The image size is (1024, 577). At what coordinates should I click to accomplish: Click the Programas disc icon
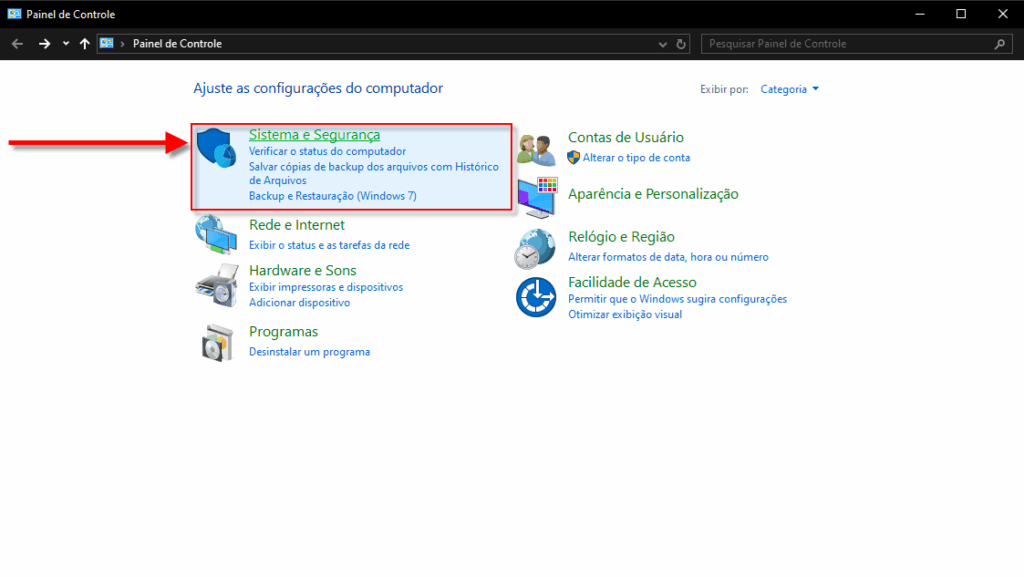(217, 342)
